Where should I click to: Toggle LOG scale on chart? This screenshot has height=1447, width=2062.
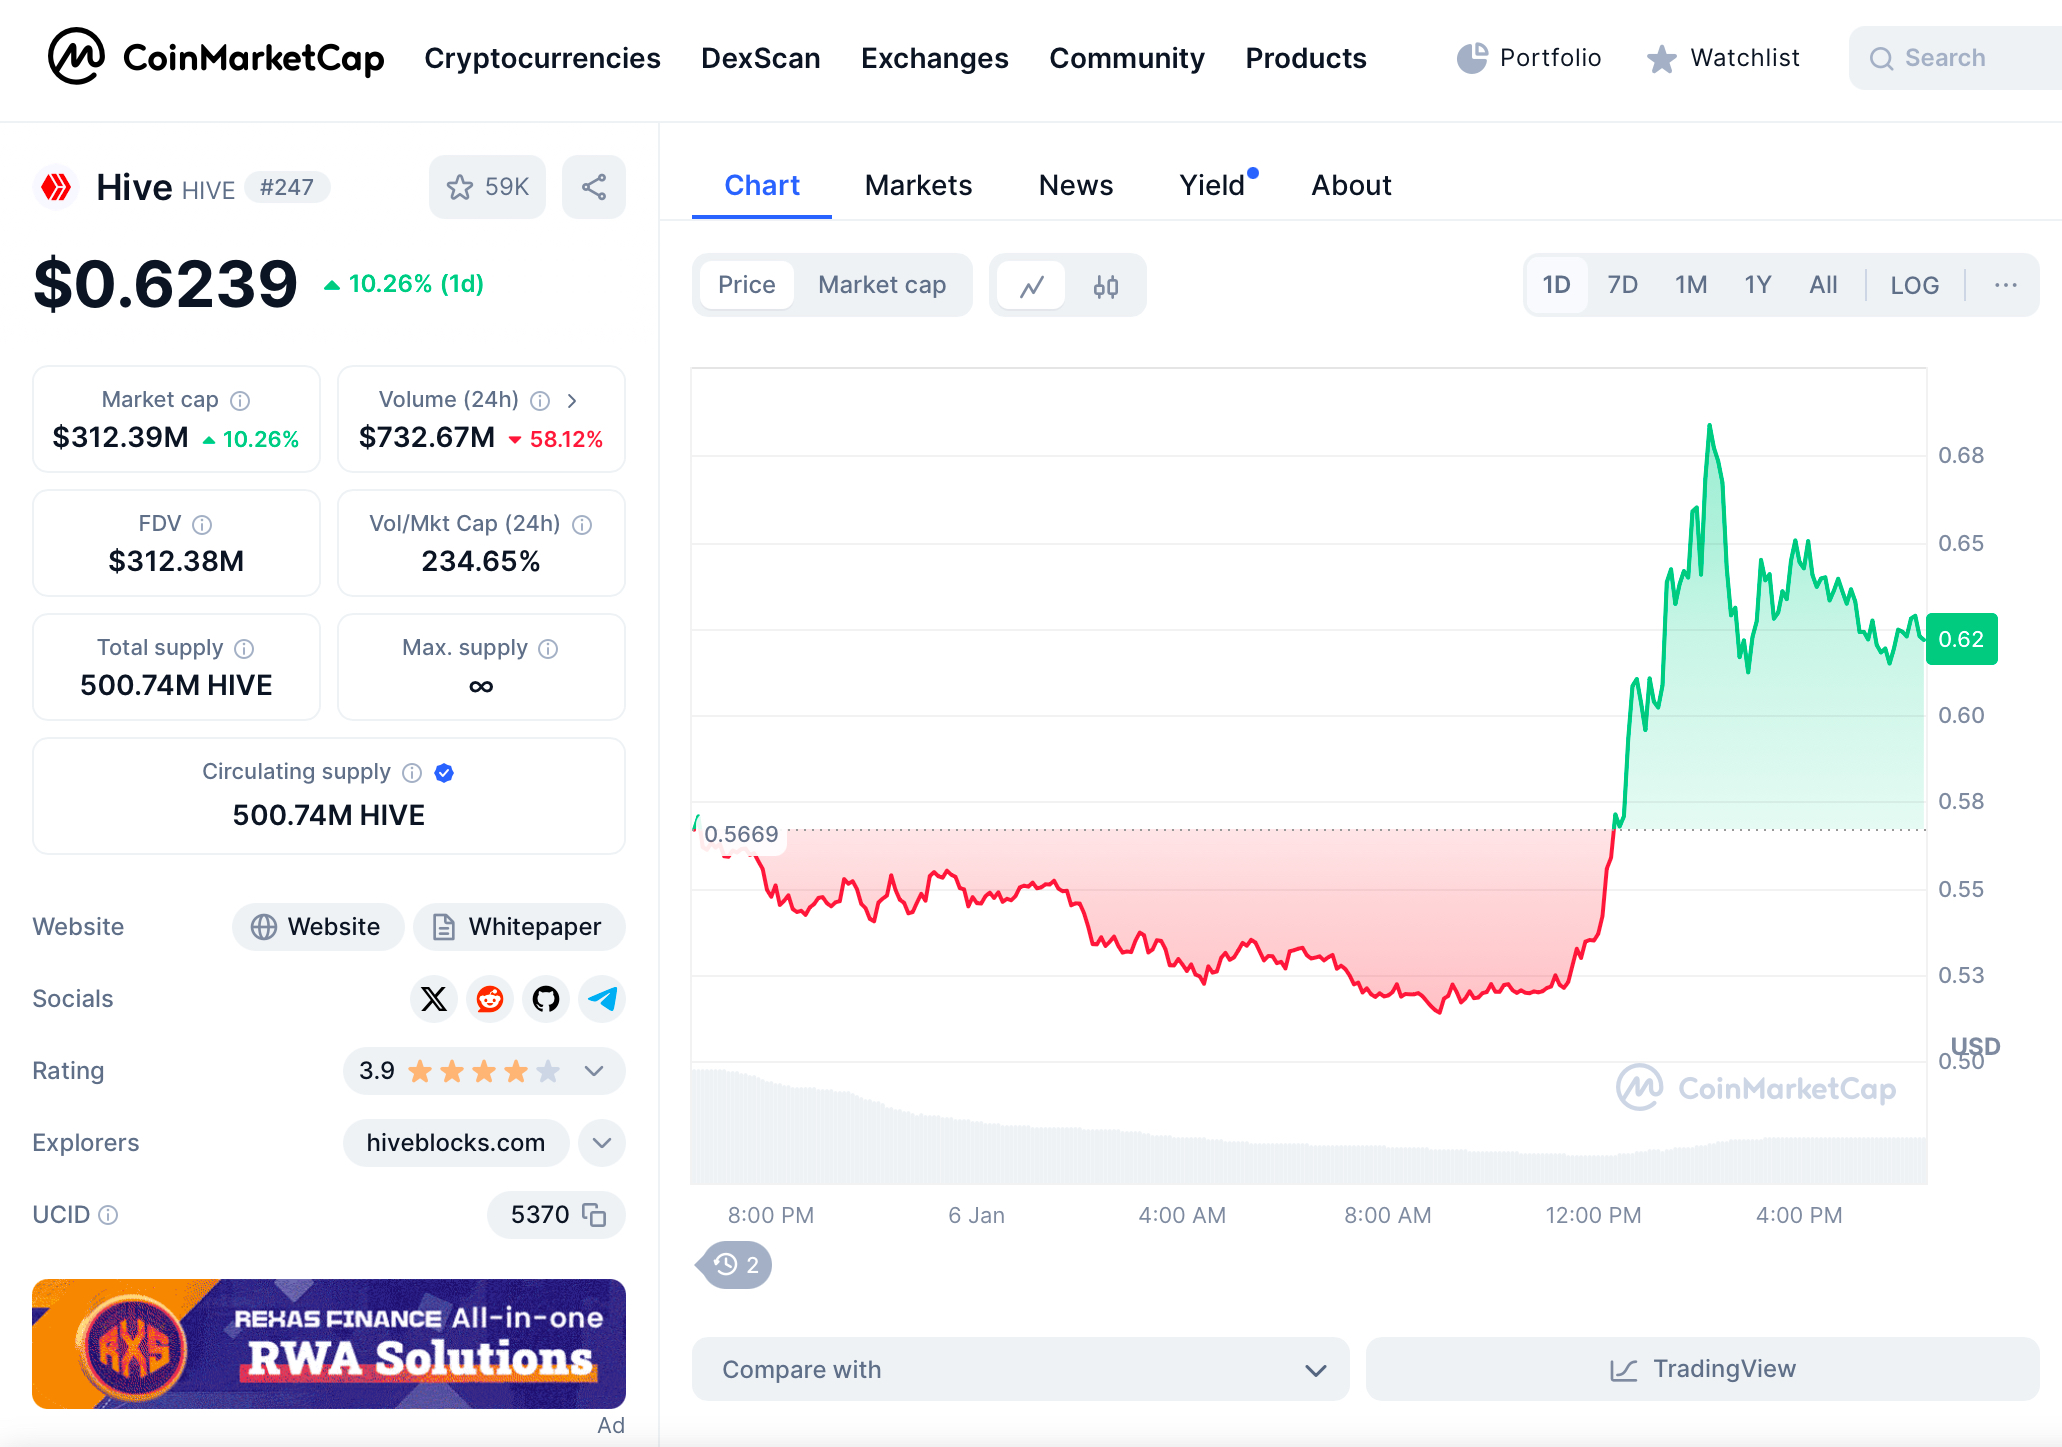pos(1914,285)
